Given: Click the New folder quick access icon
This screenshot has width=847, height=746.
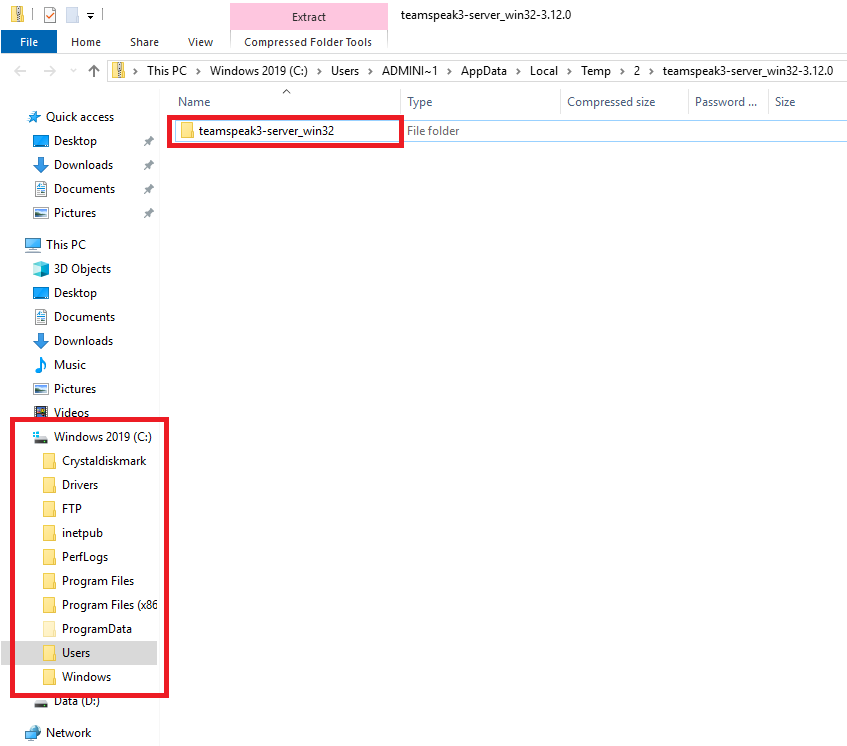Looking at the screenshot, I should [72, 15].
